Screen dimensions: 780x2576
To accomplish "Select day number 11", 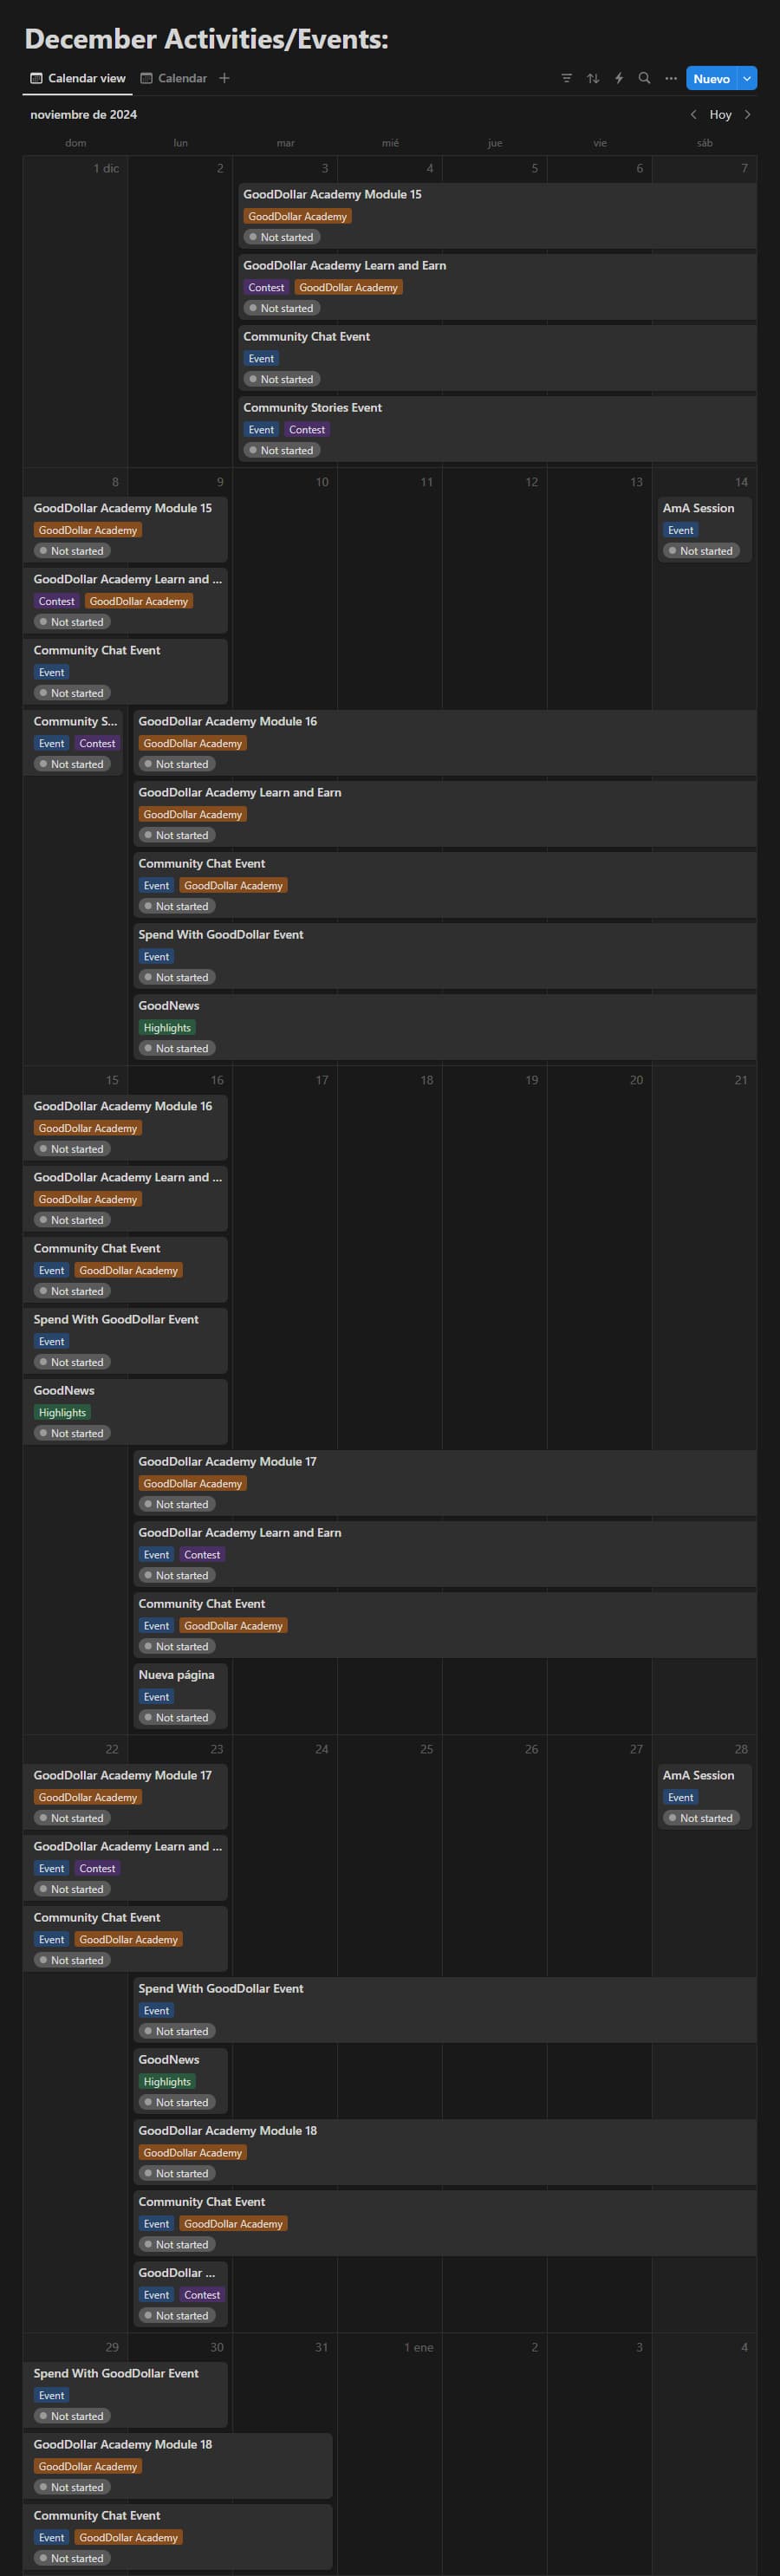I will 426,482.
